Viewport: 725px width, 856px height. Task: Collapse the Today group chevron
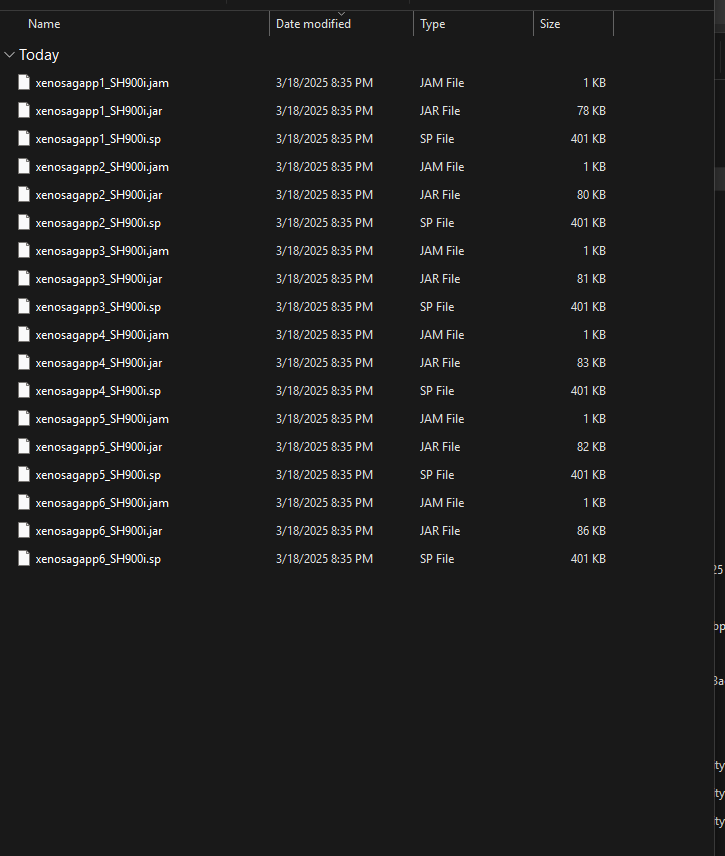point(9,55)
